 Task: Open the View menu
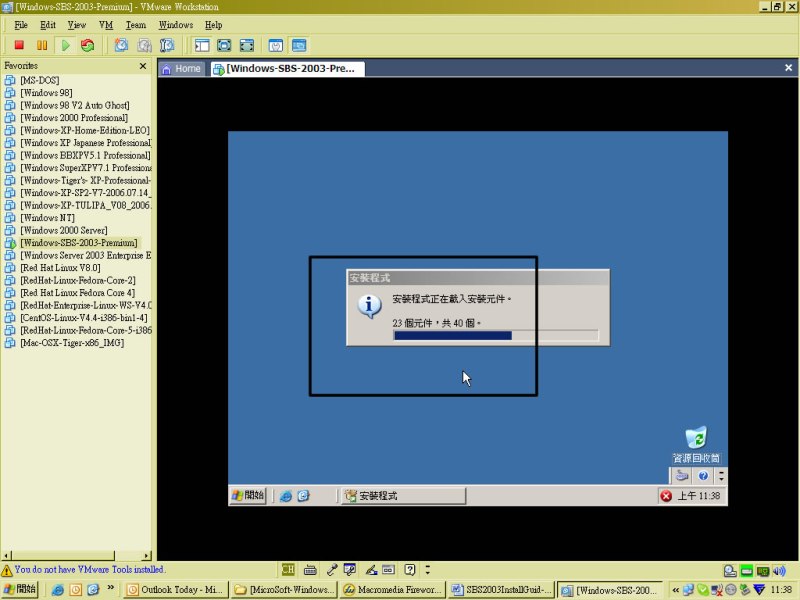click(x=77, y=25)
